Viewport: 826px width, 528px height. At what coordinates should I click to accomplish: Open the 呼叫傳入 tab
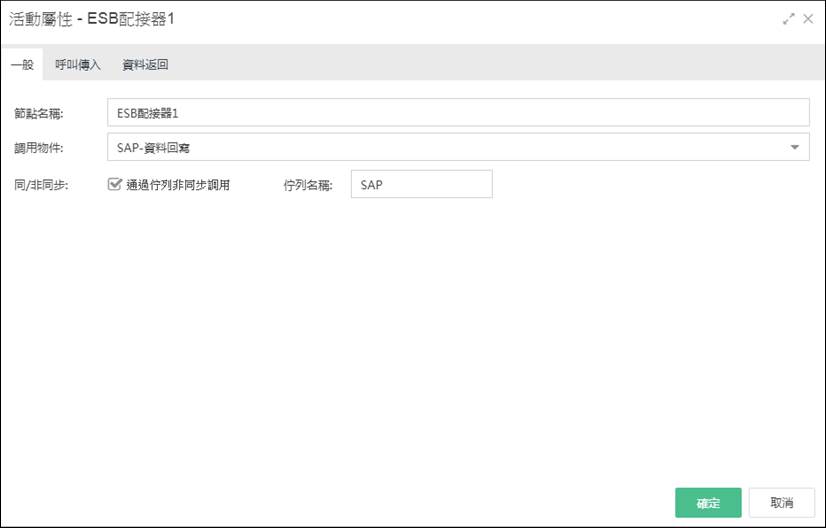point(78,65)
